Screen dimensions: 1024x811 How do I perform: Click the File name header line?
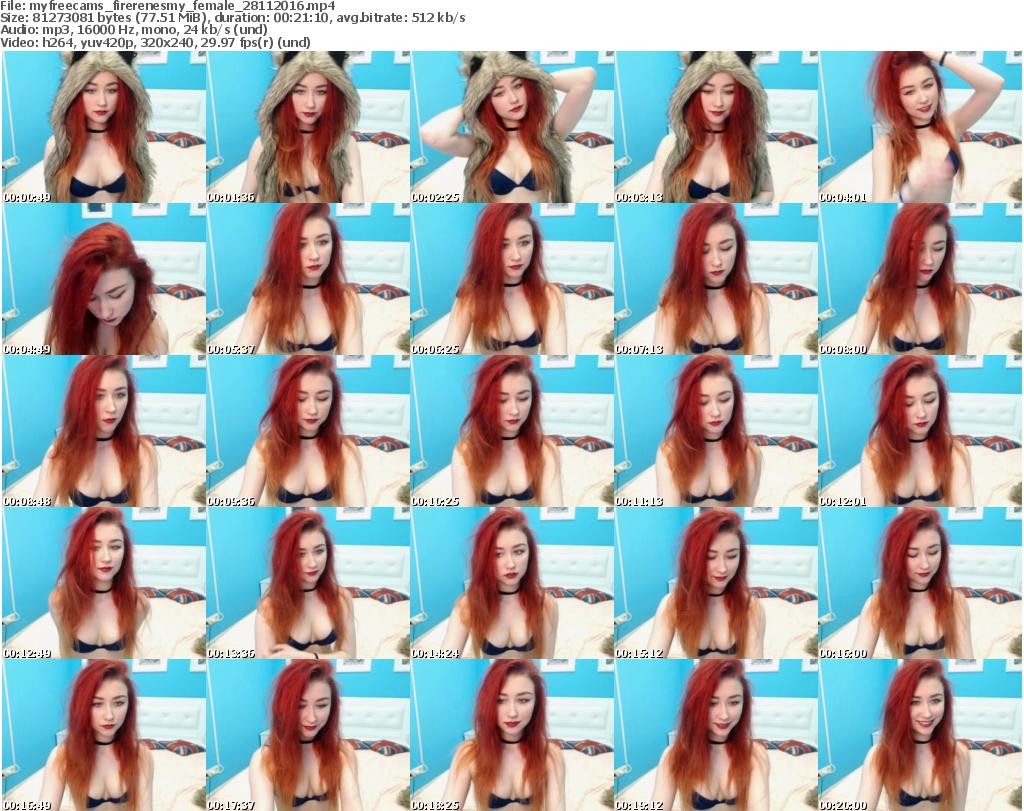click(168, 6)
